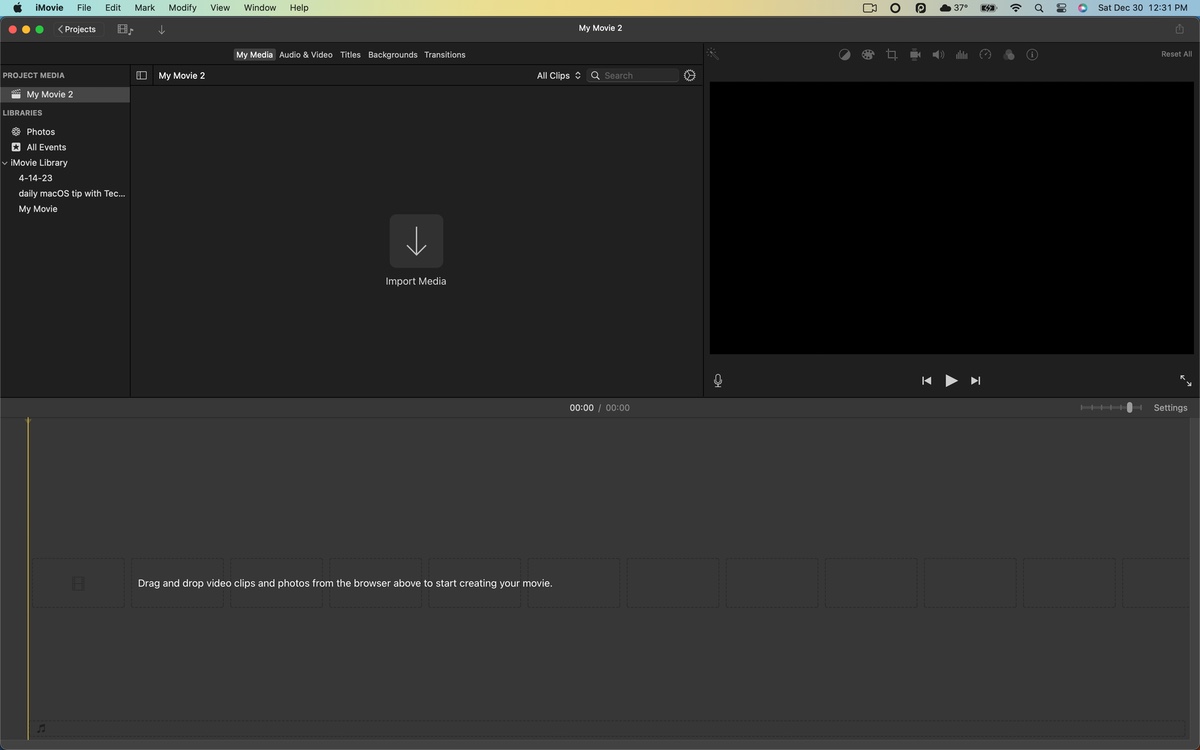Click the microphone voiceover record icon

(x=718, y=381)
